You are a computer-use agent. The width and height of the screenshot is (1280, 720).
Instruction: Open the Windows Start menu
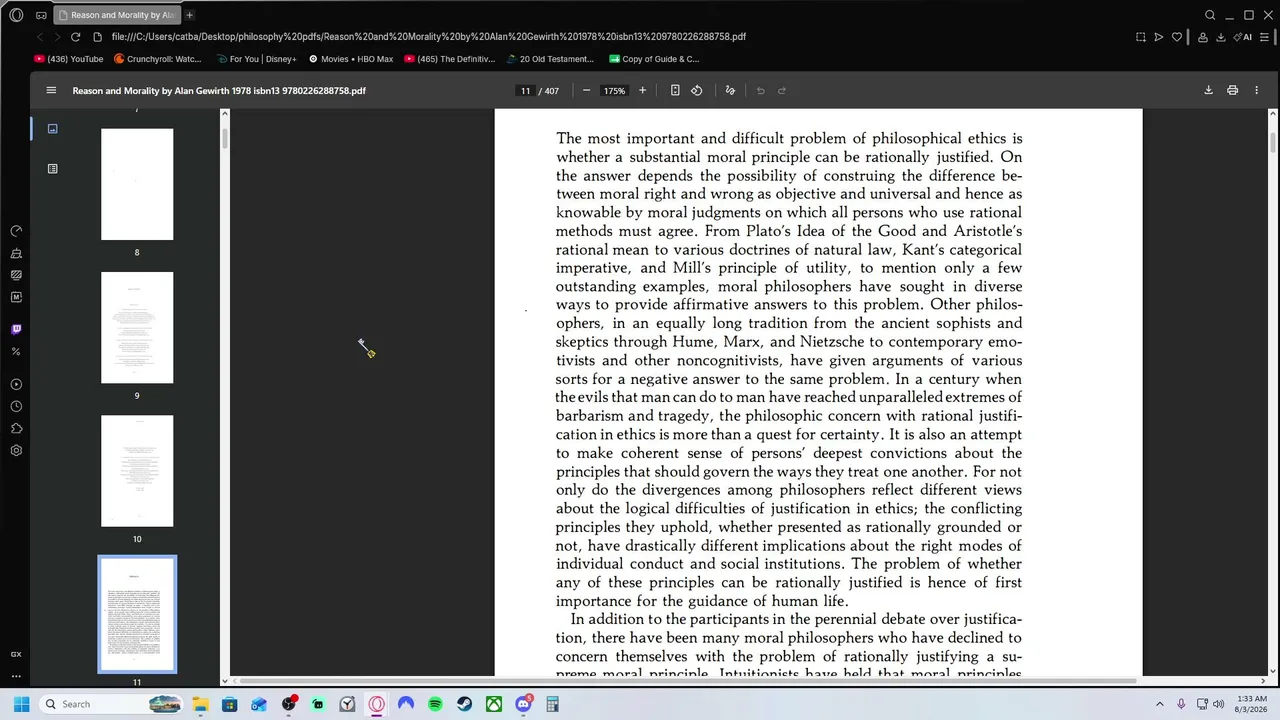[x=21, y=704]
